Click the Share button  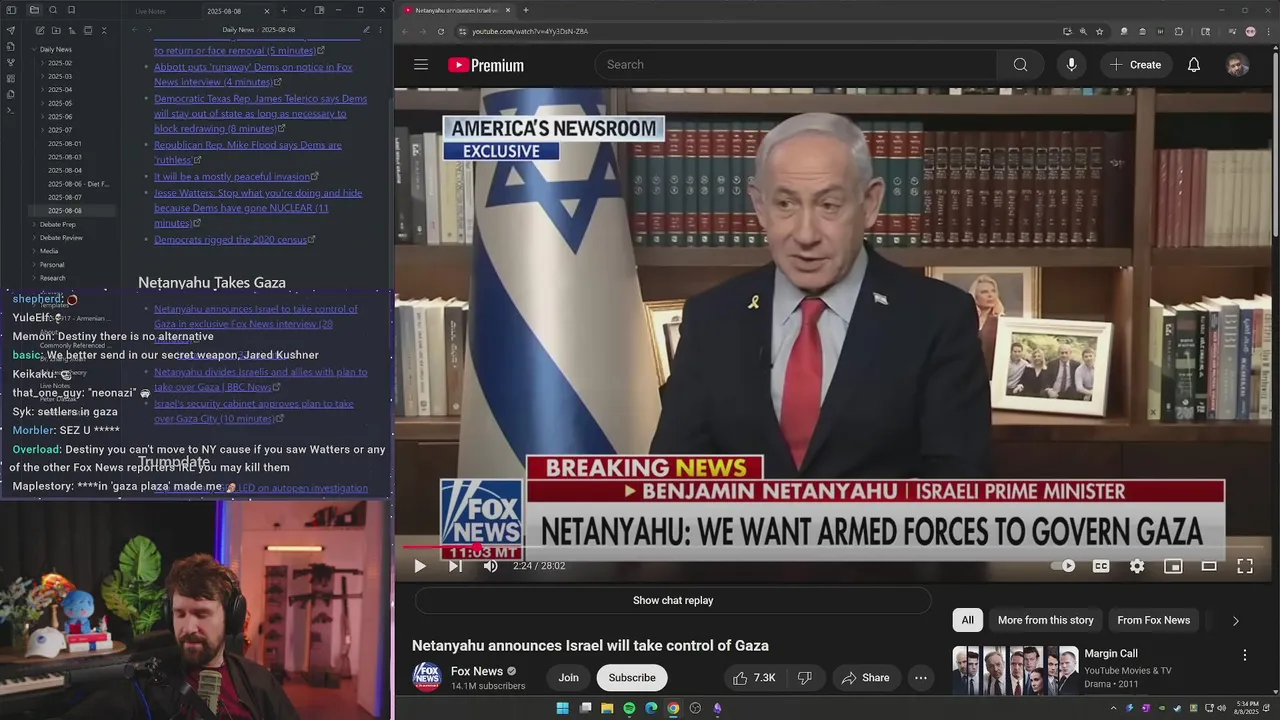click(866, 678)
